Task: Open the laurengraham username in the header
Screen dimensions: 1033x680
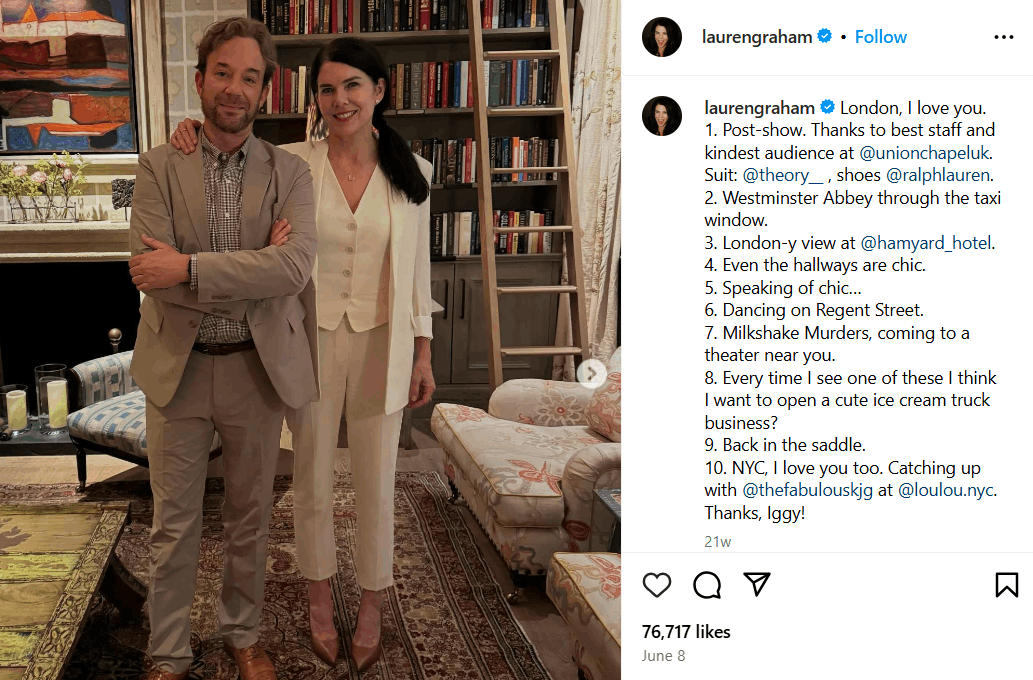Action: (x=757, y=37)
